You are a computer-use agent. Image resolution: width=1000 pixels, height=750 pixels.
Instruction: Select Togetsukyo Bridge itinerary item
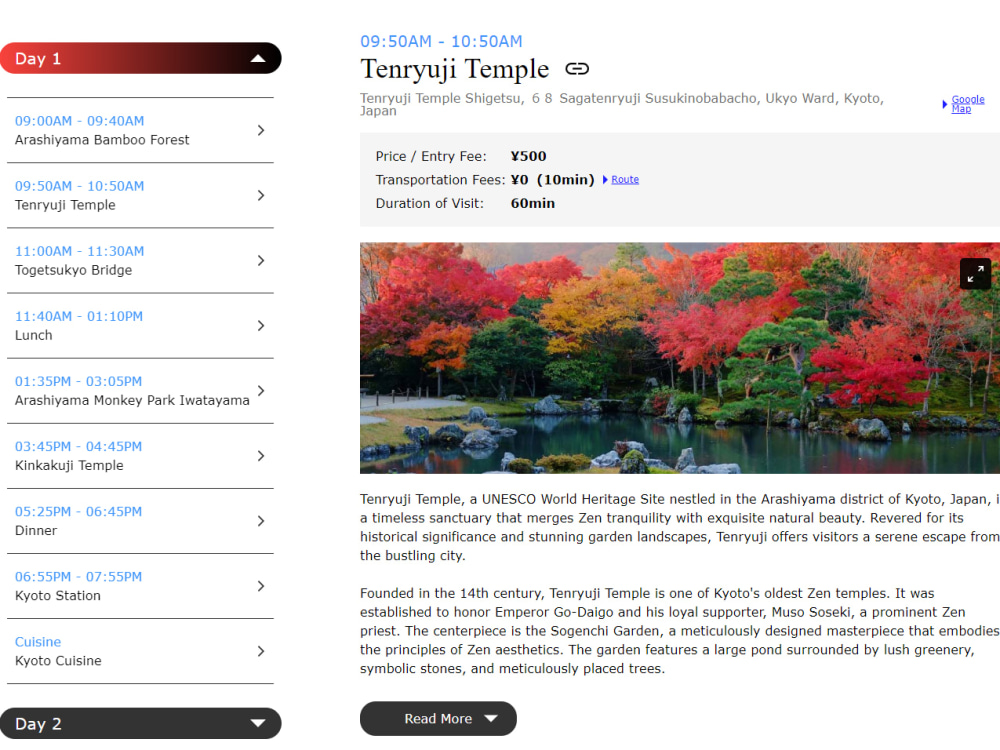click(x=140, y=260)
